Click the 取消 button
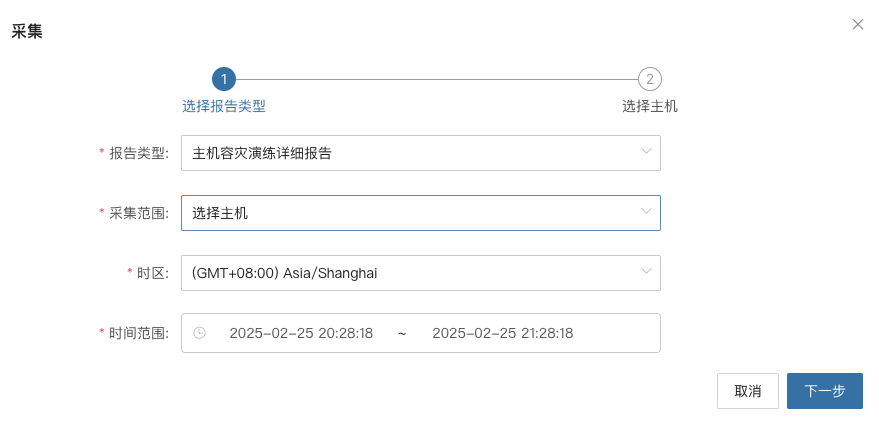Screen dimensions: 879x430 point(747,391)
